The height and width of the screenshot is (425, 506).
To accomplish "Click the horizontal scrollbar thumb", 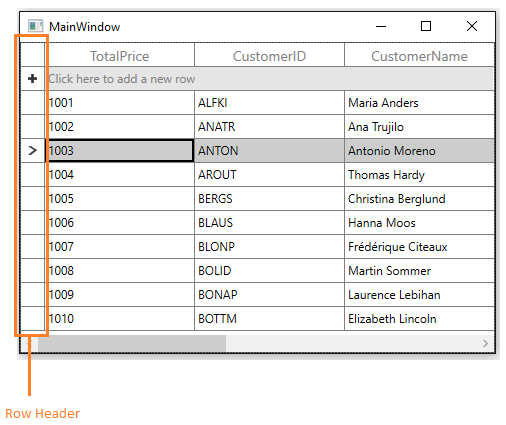I will (x=132, y=343).
